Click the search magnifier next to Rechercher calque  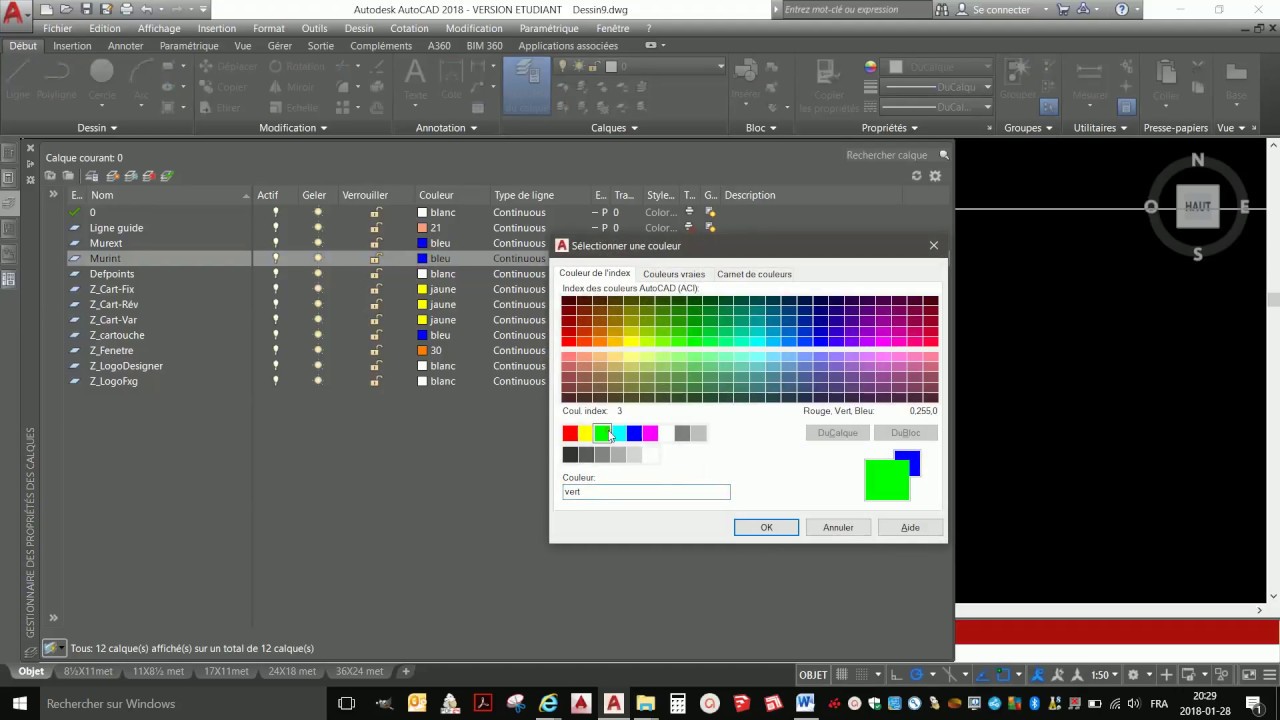[x=944, y=155]
